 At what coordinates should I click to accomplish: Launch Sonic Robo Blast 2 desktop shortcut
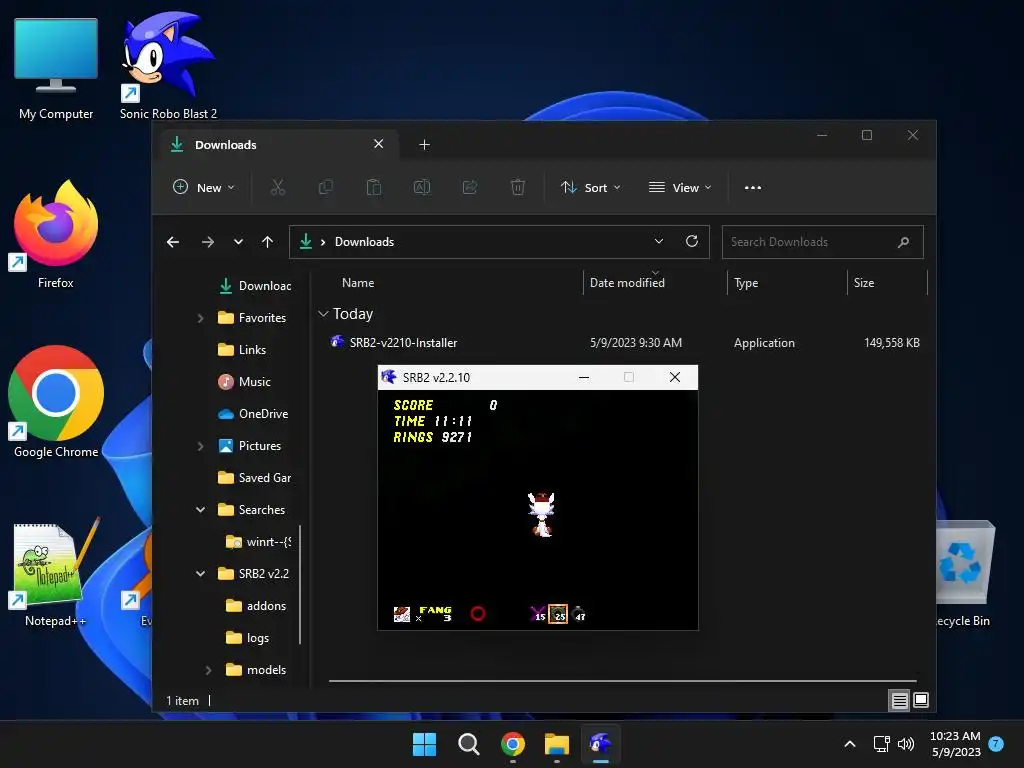[x=168, y=65]
